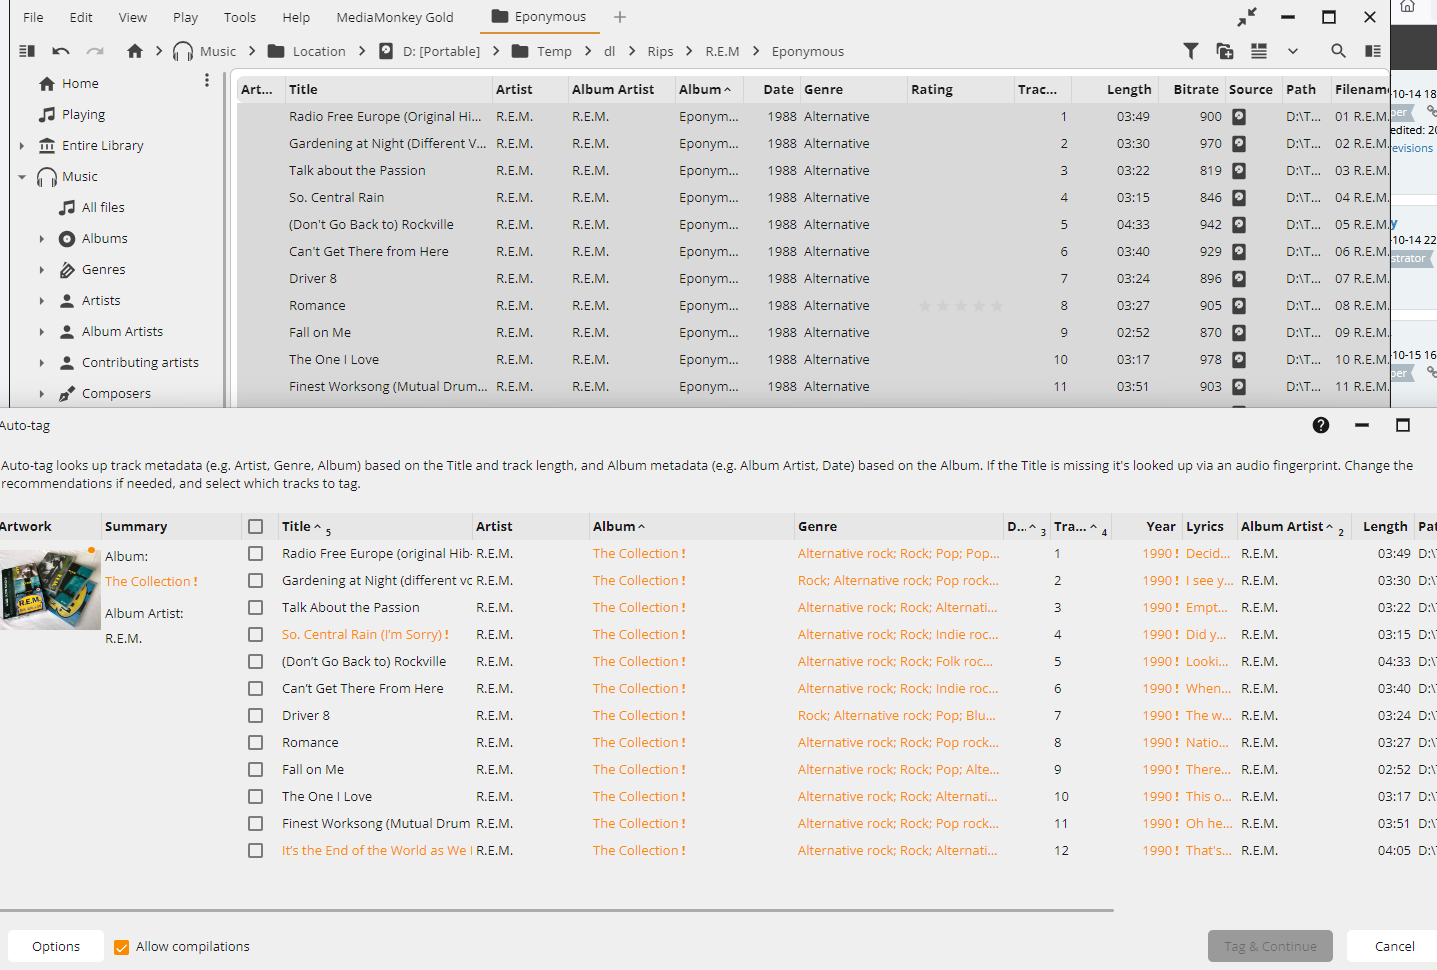Open the filter funnel icon
Image resolution: width=1437 pixels, height=970 pixels.
(x=1191, y=51)
